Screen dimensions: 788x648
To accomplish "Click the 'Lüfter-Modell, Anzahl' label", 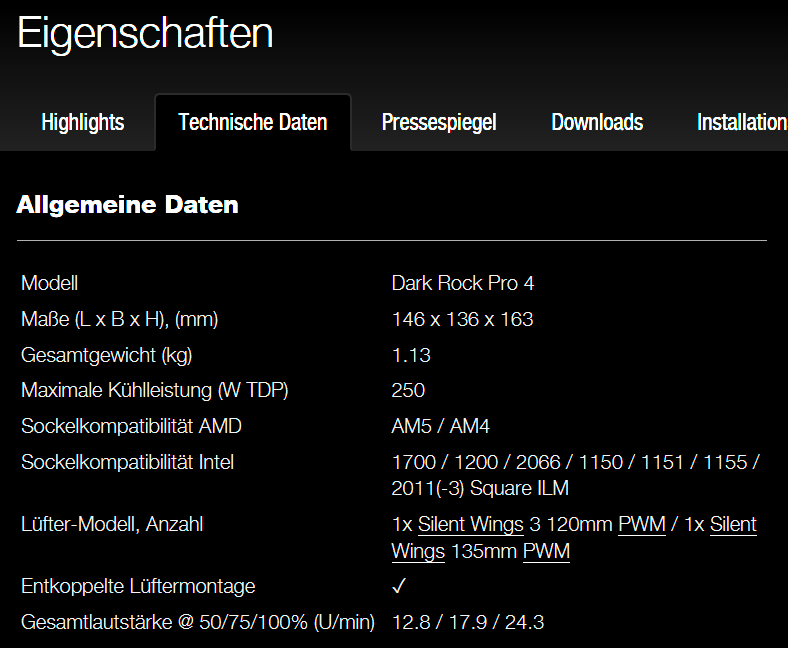I will click(112, 524).
